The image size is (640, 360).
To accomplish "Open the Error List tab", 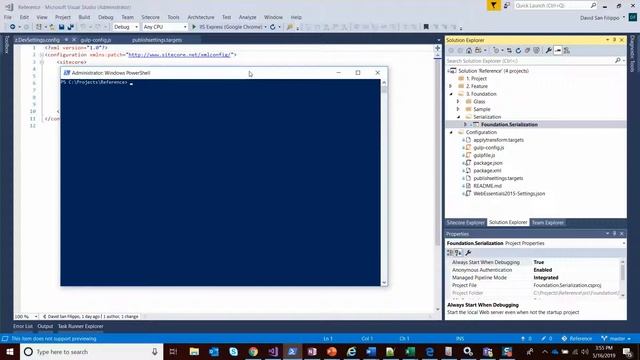I will (x=23, y=326).
